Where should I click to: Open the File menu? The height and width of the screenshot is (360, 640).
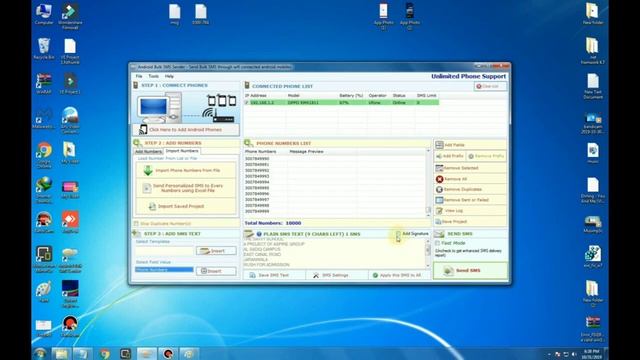coord(139,76)
